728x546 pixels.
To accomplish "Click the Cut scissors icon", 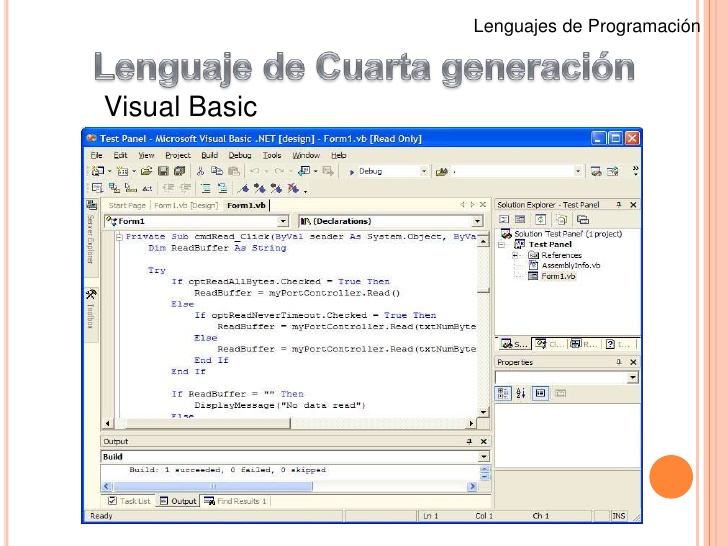I will tap(200, 171).
